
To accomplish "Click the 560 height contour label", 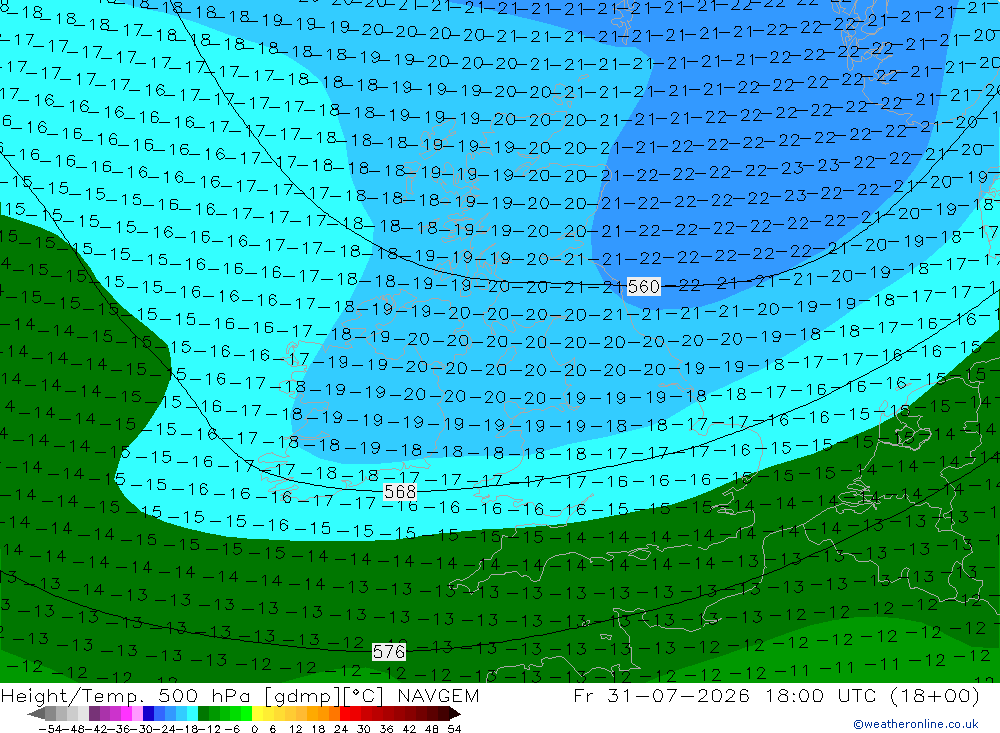I will tap(643, 286).
